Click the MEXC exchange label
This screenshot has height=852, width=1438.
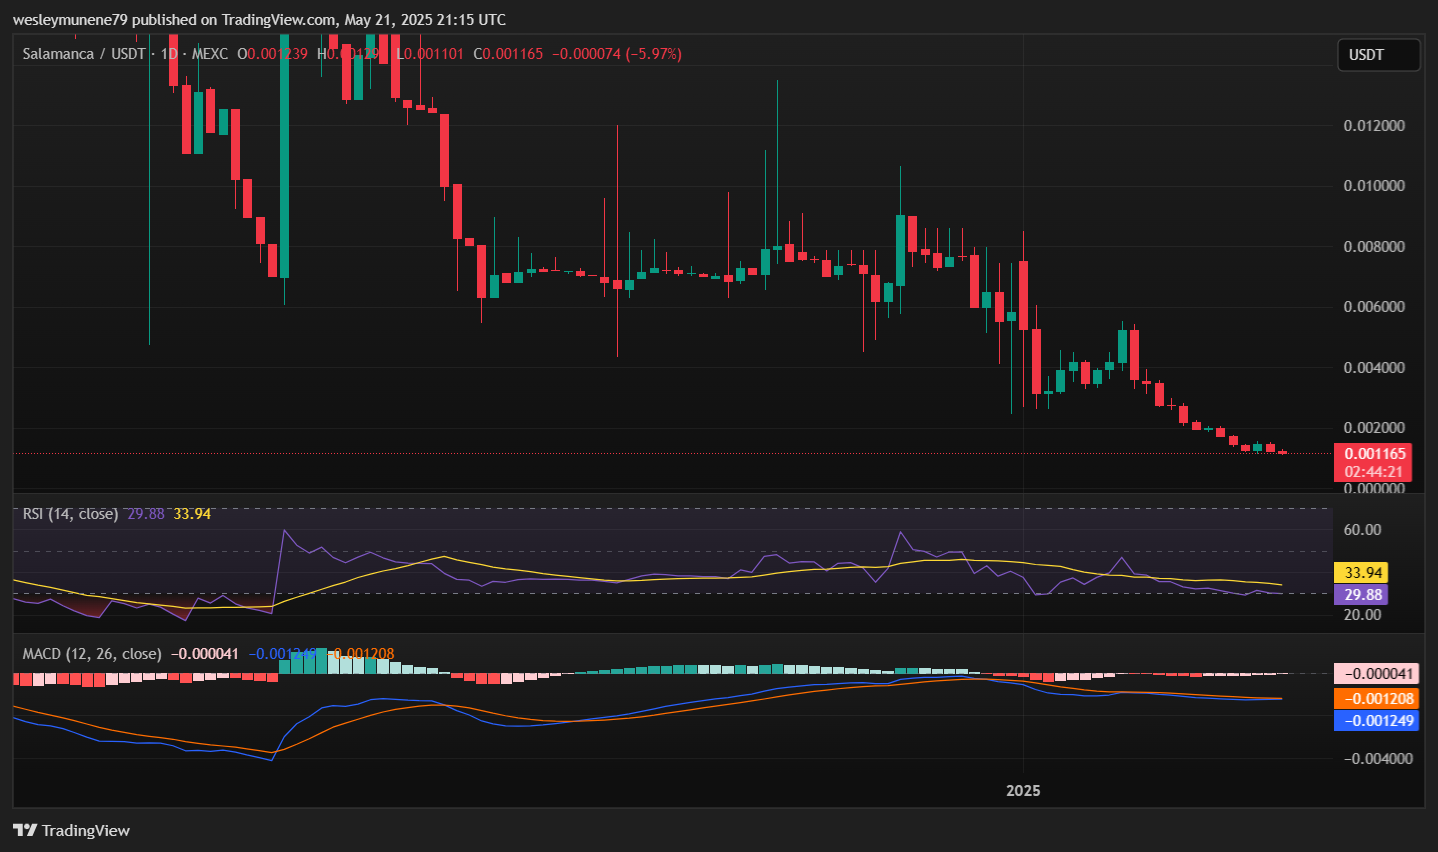click(209, 54)
